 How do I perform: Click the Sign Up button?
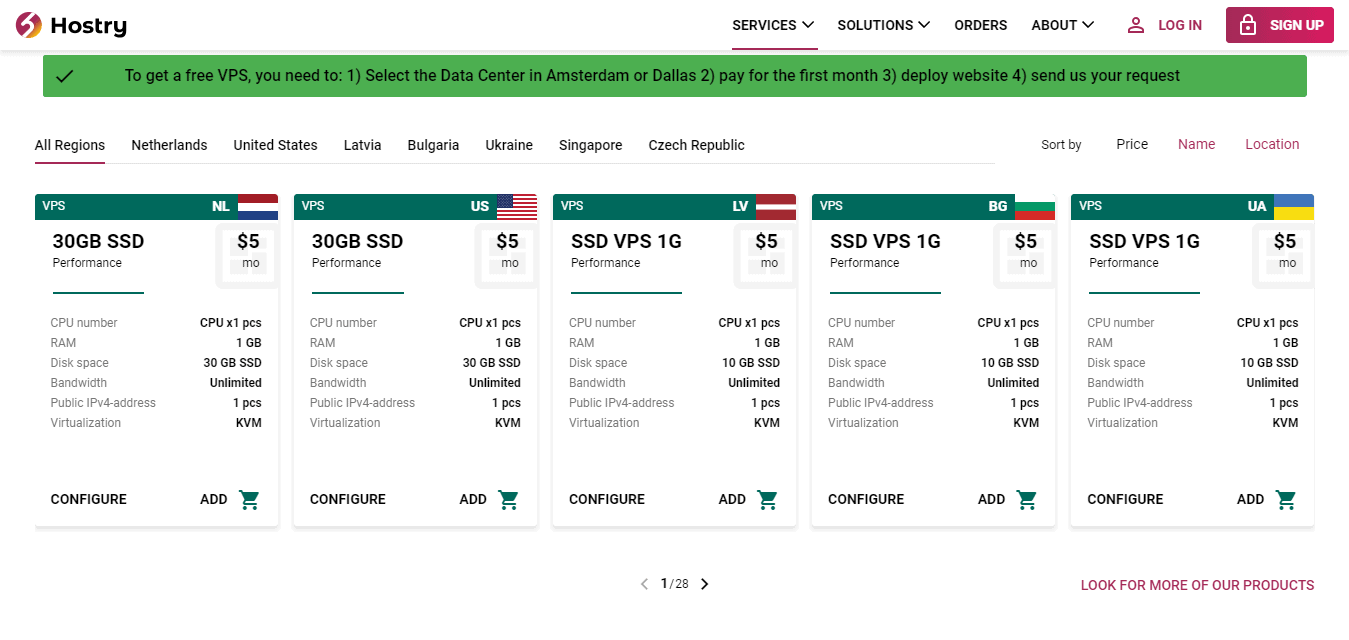pos(1280,25)
